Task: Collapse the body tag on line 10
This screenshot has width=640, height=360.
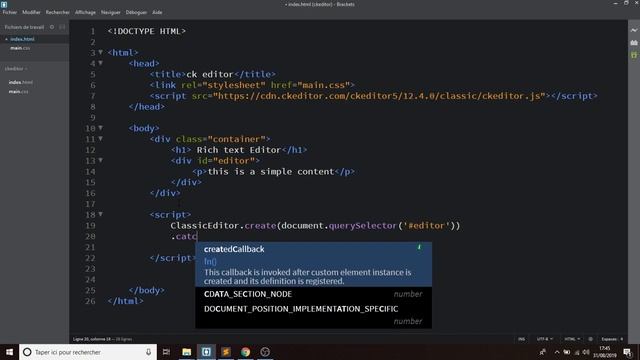Action: [x=101, y=128]
